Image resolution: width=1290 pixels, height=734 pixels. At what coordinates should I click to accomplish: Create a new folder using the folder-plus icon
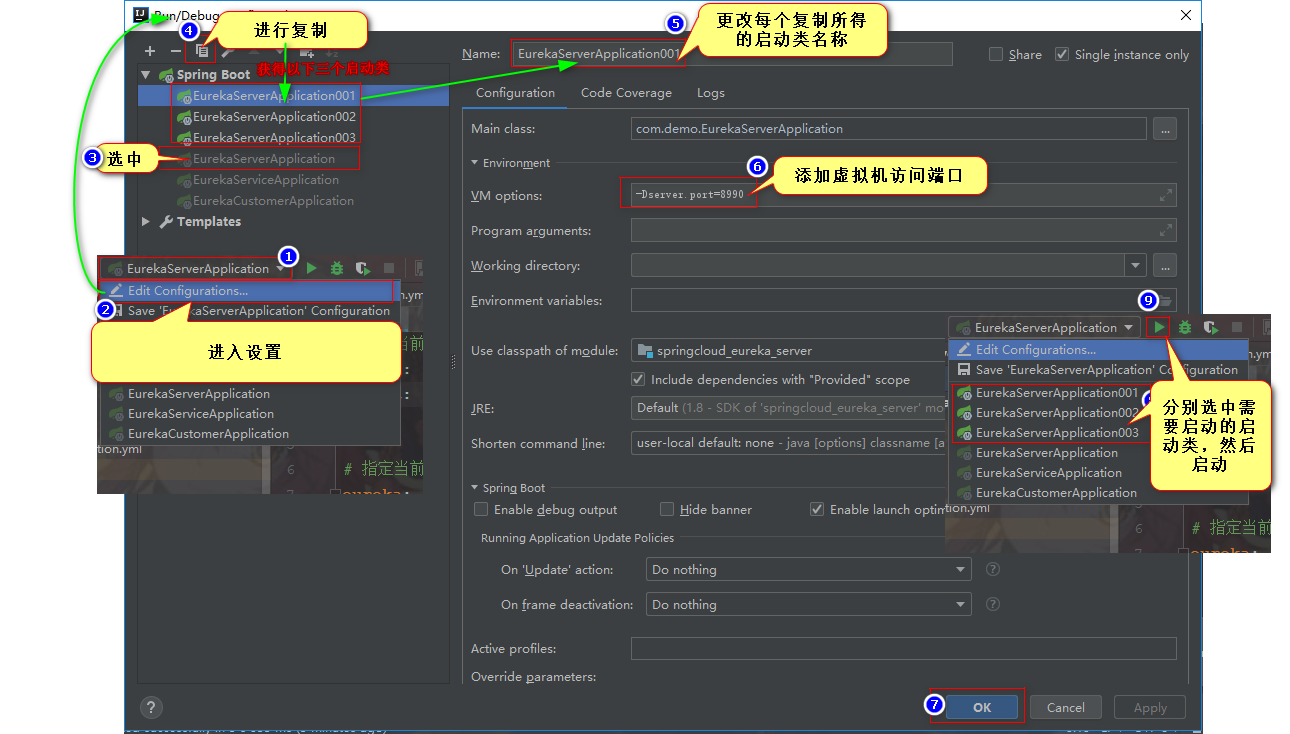[x=307, y=51]
